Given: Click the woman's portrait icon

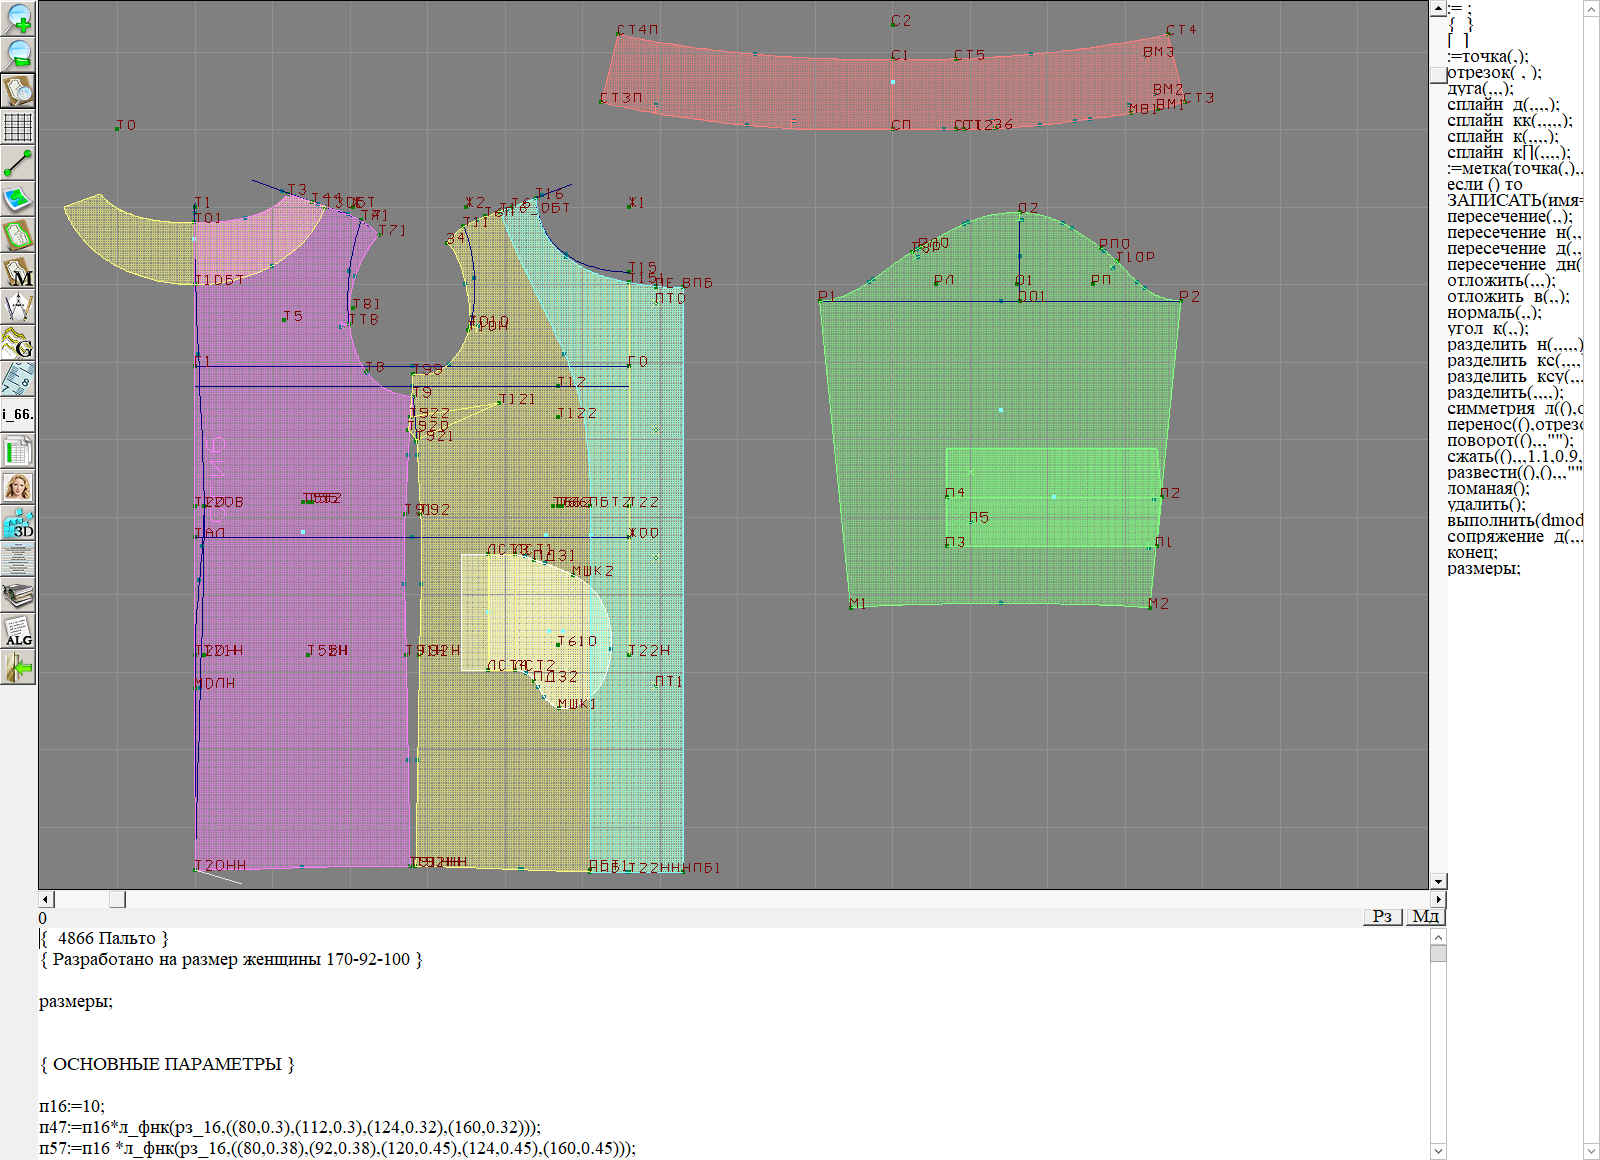Looking at the screenshot, I should [18, 488].
